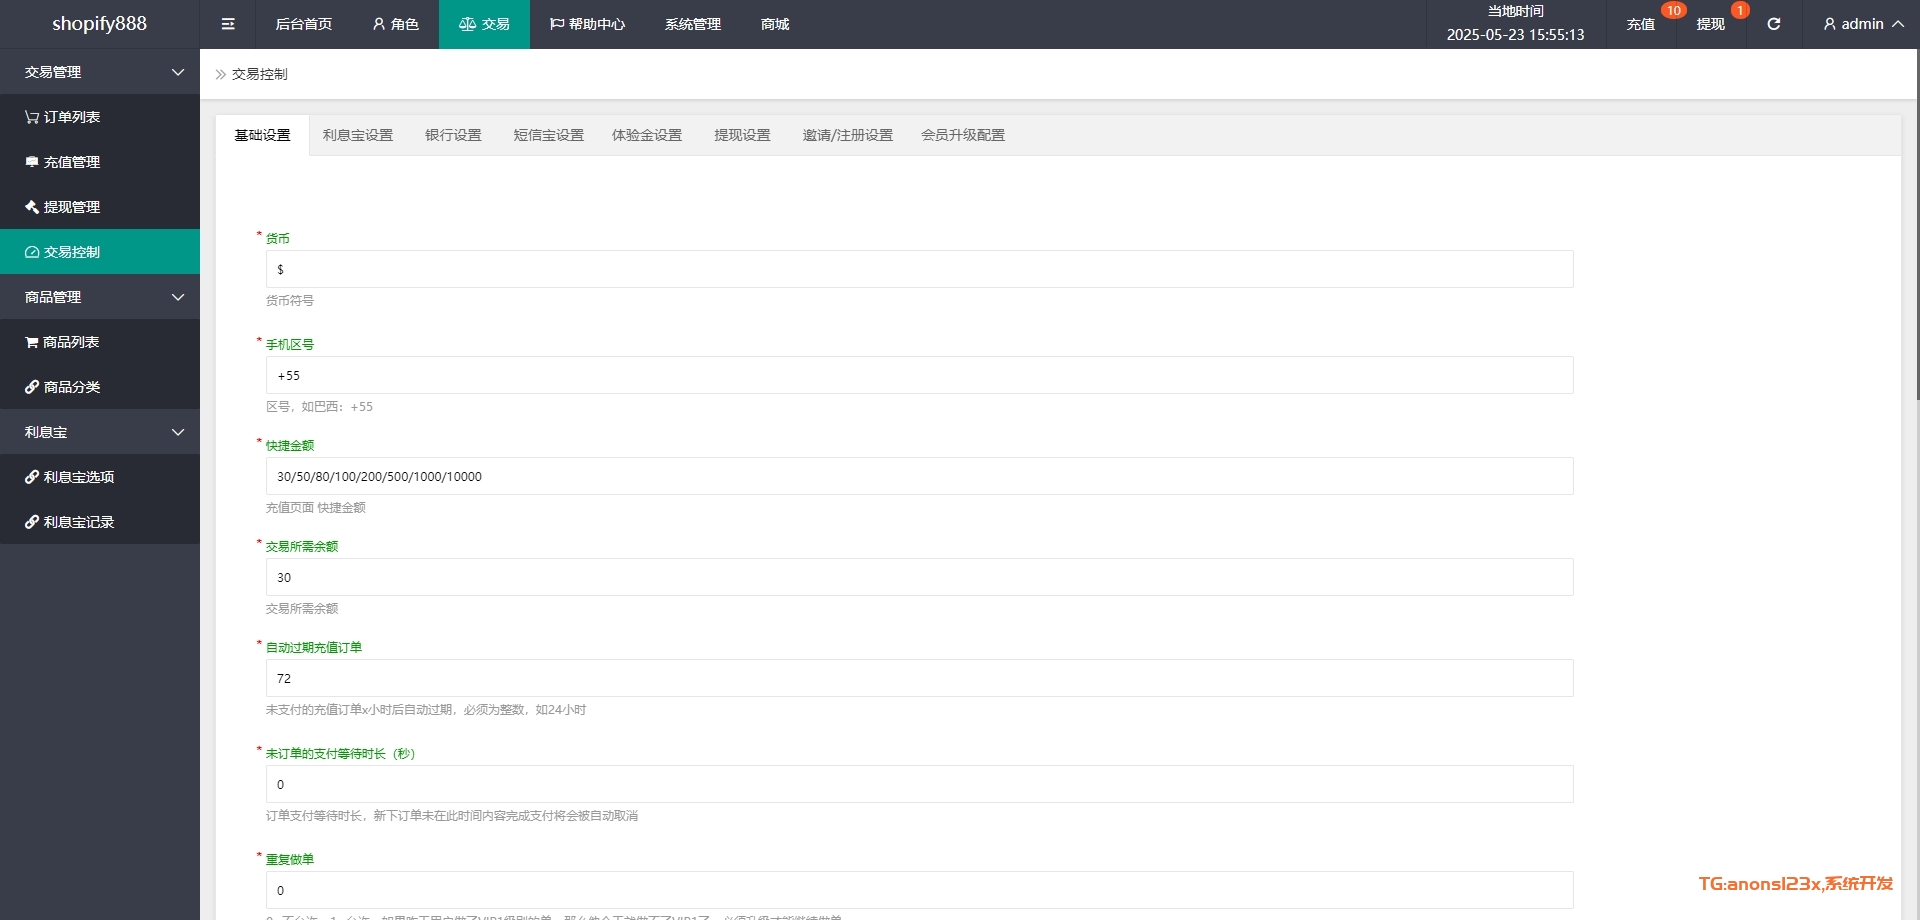Select 交易控制 in the sidebar
Screen dimensions: 1920x920
click(x=100, y=252)
